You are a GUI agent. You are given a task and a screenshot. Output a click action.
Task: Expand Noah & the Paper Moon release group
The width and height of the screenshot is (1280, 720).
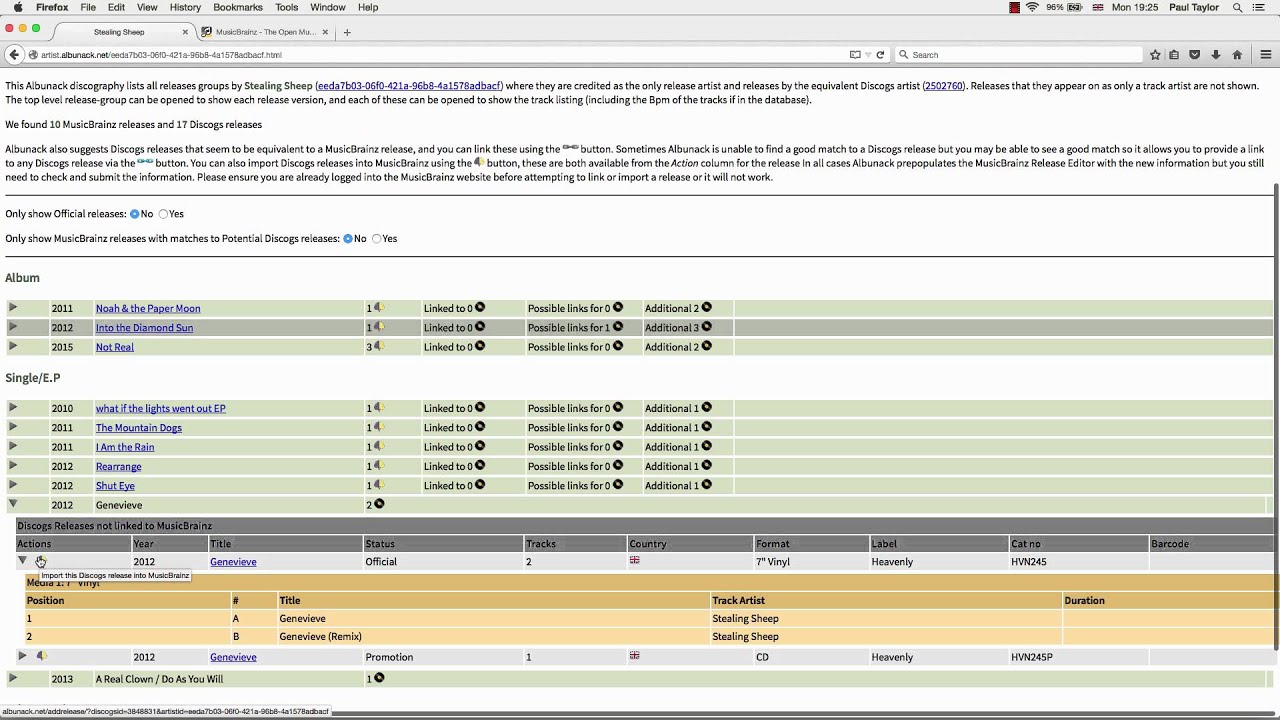coord(13,307)
